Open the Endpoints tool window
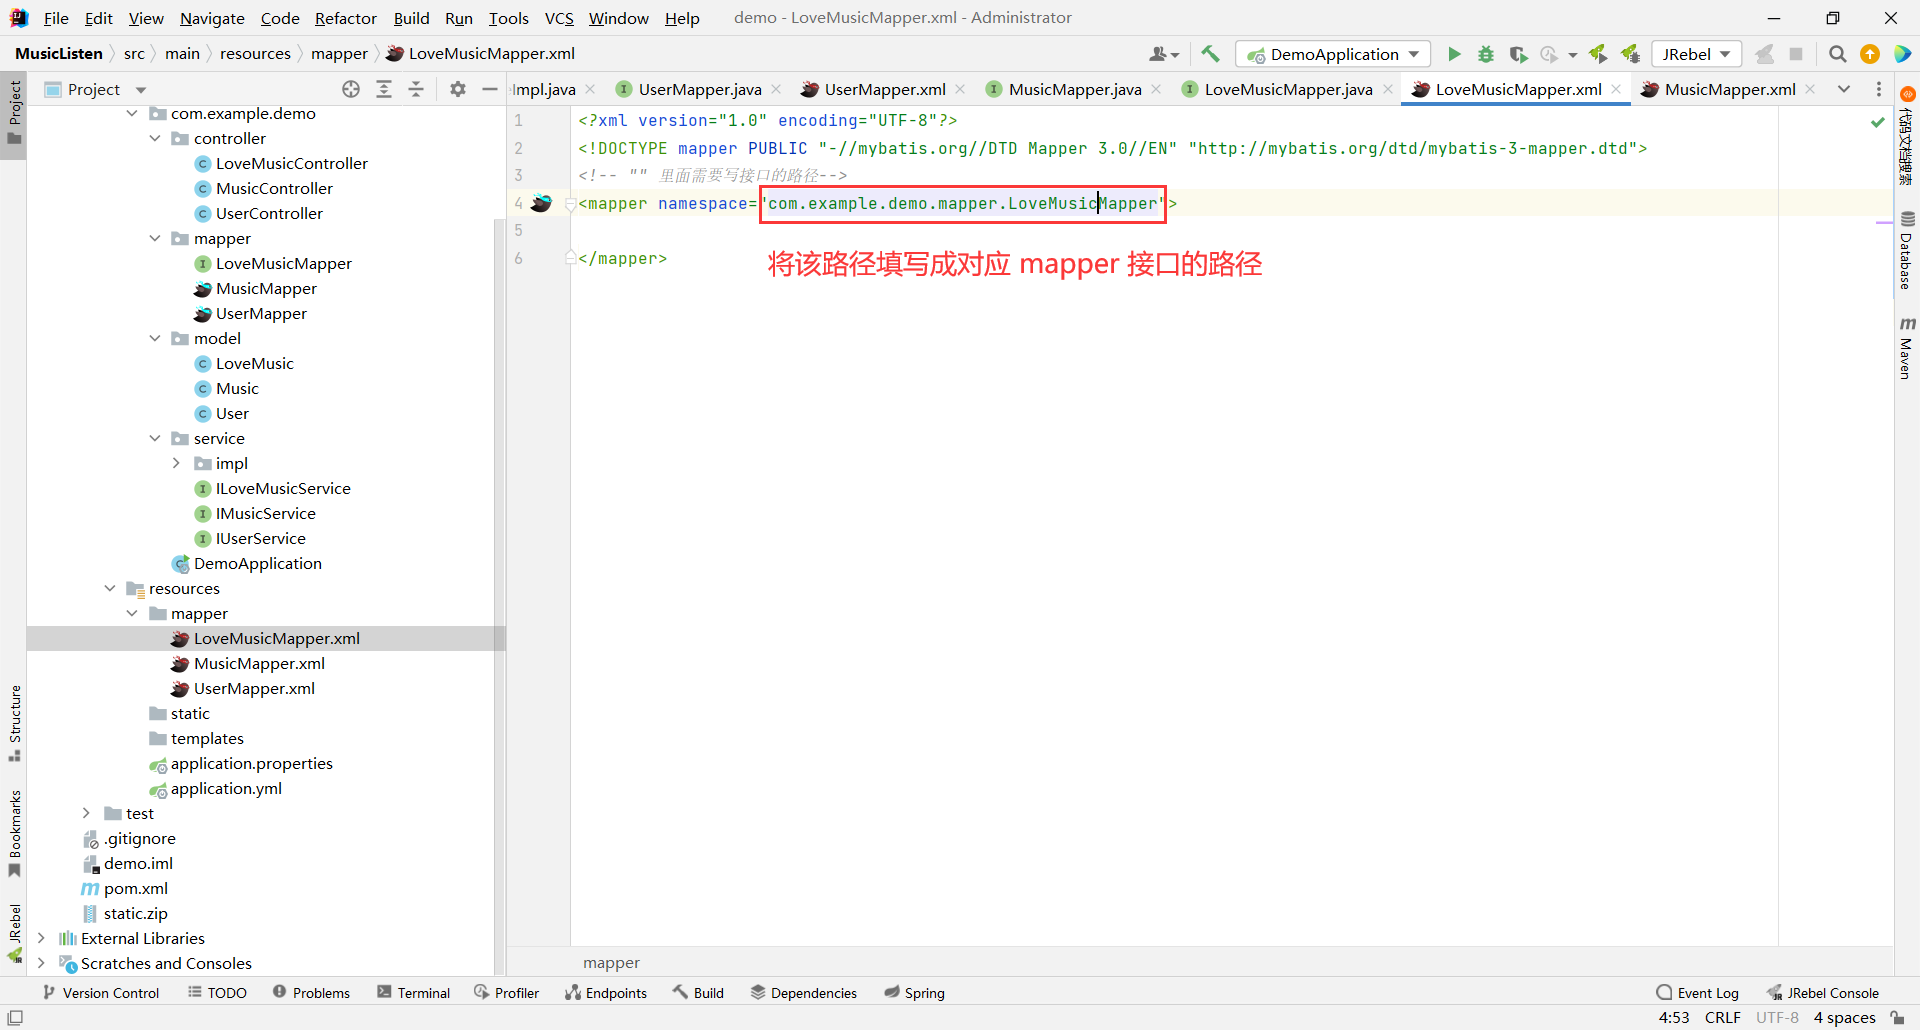 (x=606, y=993)
